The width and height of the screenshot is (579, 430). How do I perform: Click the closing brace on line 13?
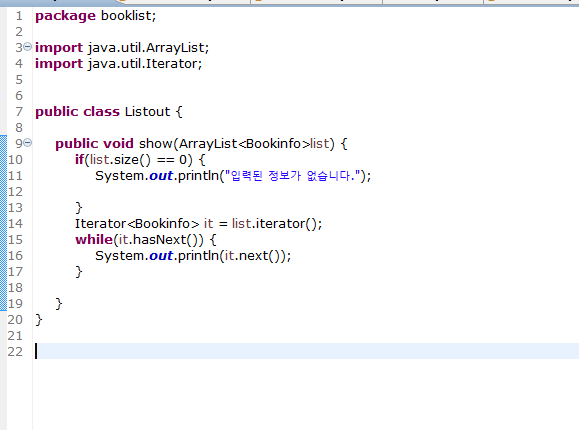click(x=79, y=208)
